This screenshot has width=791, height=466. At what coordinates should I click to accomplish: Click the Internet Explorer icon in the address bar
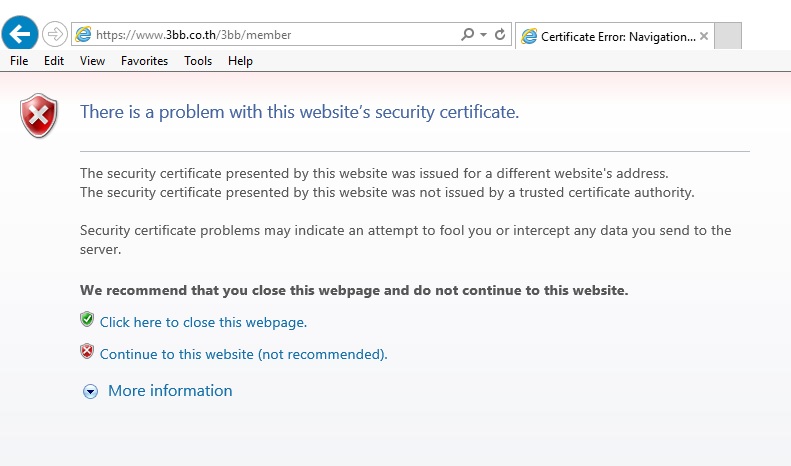point(84,35)
